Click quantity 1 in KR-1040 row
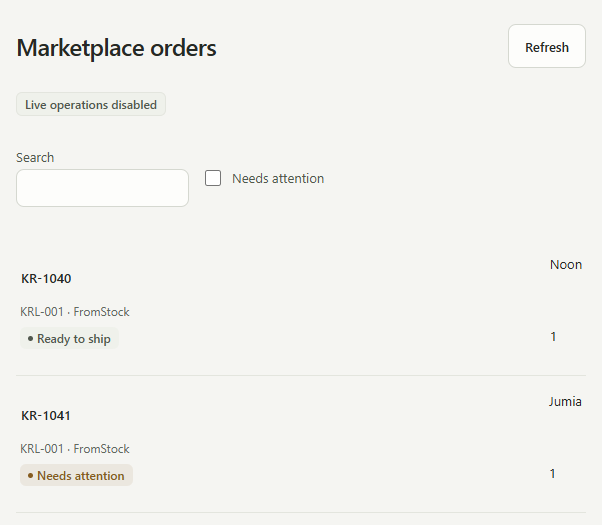Screen dimensions: 602x525 [x=553, y=336]
